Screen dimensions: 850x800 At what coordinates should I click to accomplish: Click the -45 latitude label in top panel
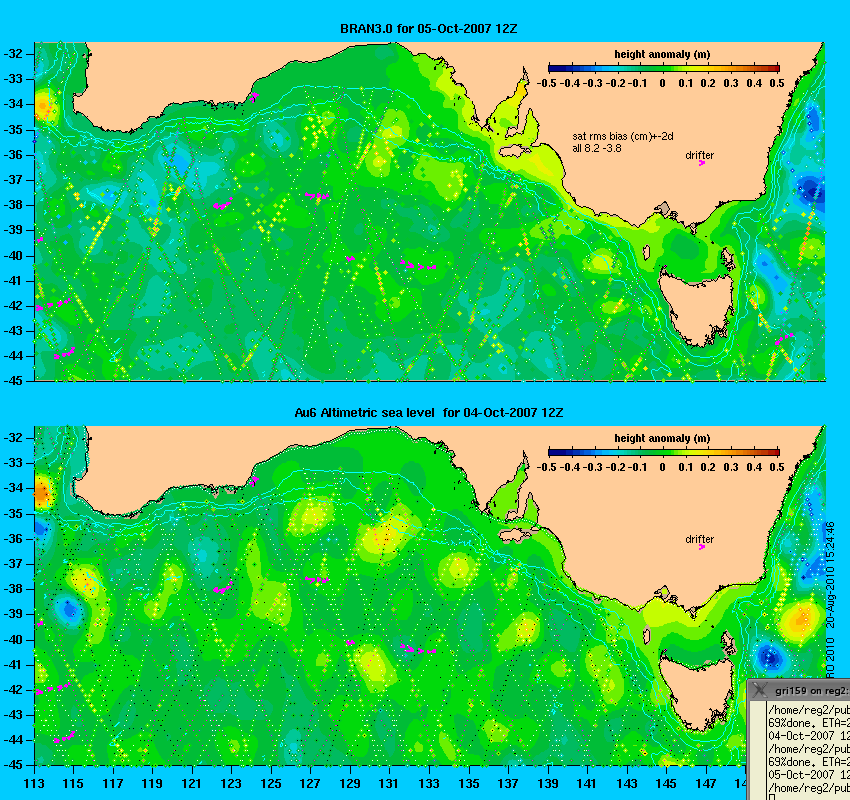[x=14, y=380]
